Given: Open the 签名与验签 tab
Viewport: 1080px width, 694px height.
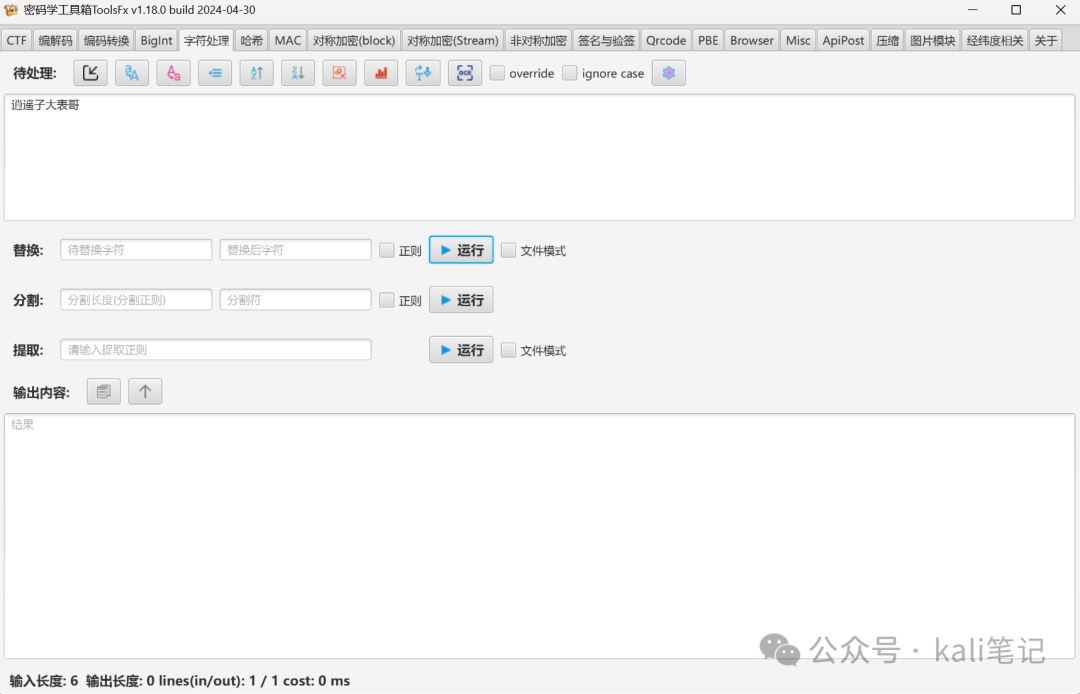Looking at the screenshot, I should pyautogui.click(x=606, y=41).
